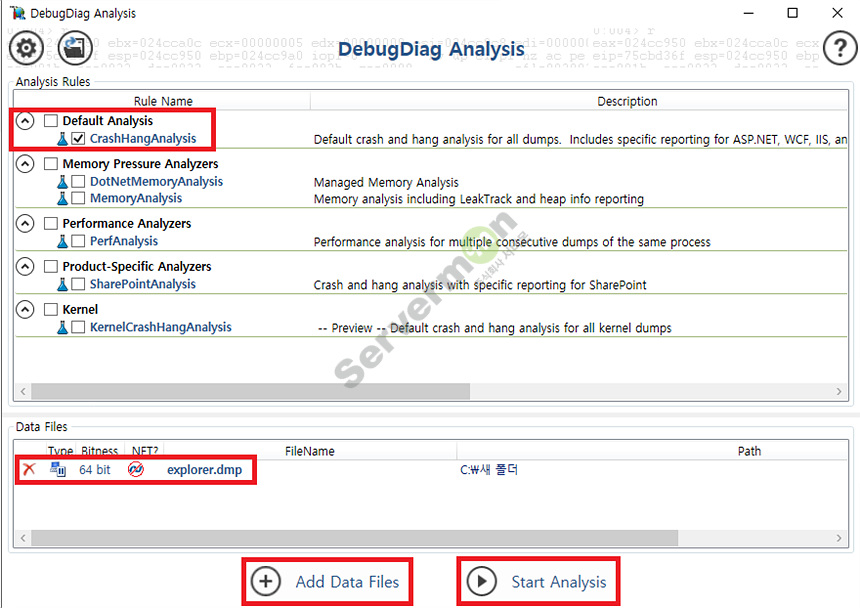Click the .NET not-managed icon for explorer.dmp

[136, 469]
